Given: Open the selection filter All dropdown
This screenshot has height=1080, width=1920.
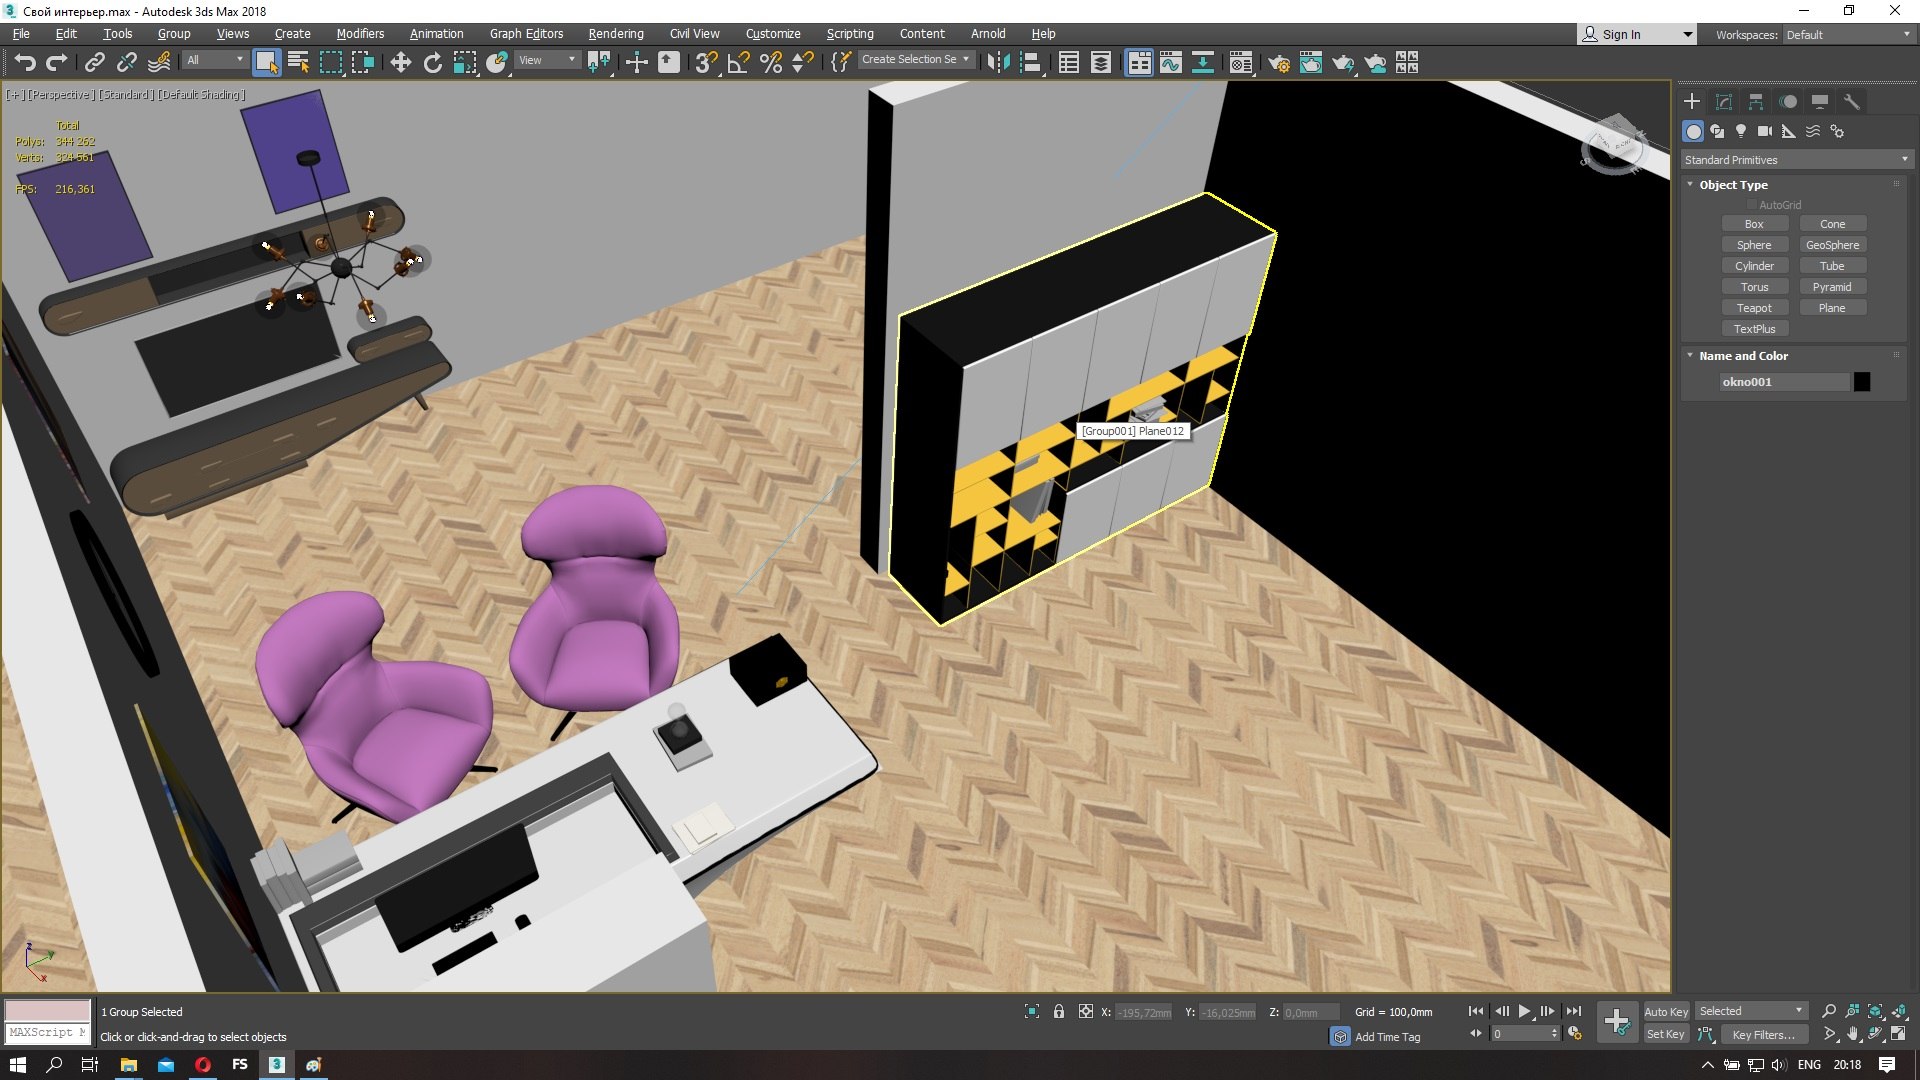Looking at the screenshot, I should coord(215,60).
